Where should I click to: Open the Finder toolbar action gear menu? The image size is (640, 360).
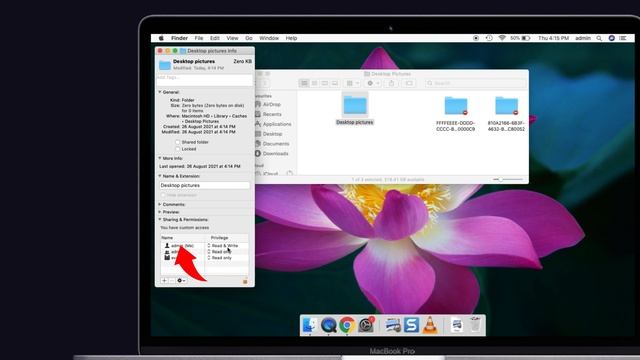[373, 83]
